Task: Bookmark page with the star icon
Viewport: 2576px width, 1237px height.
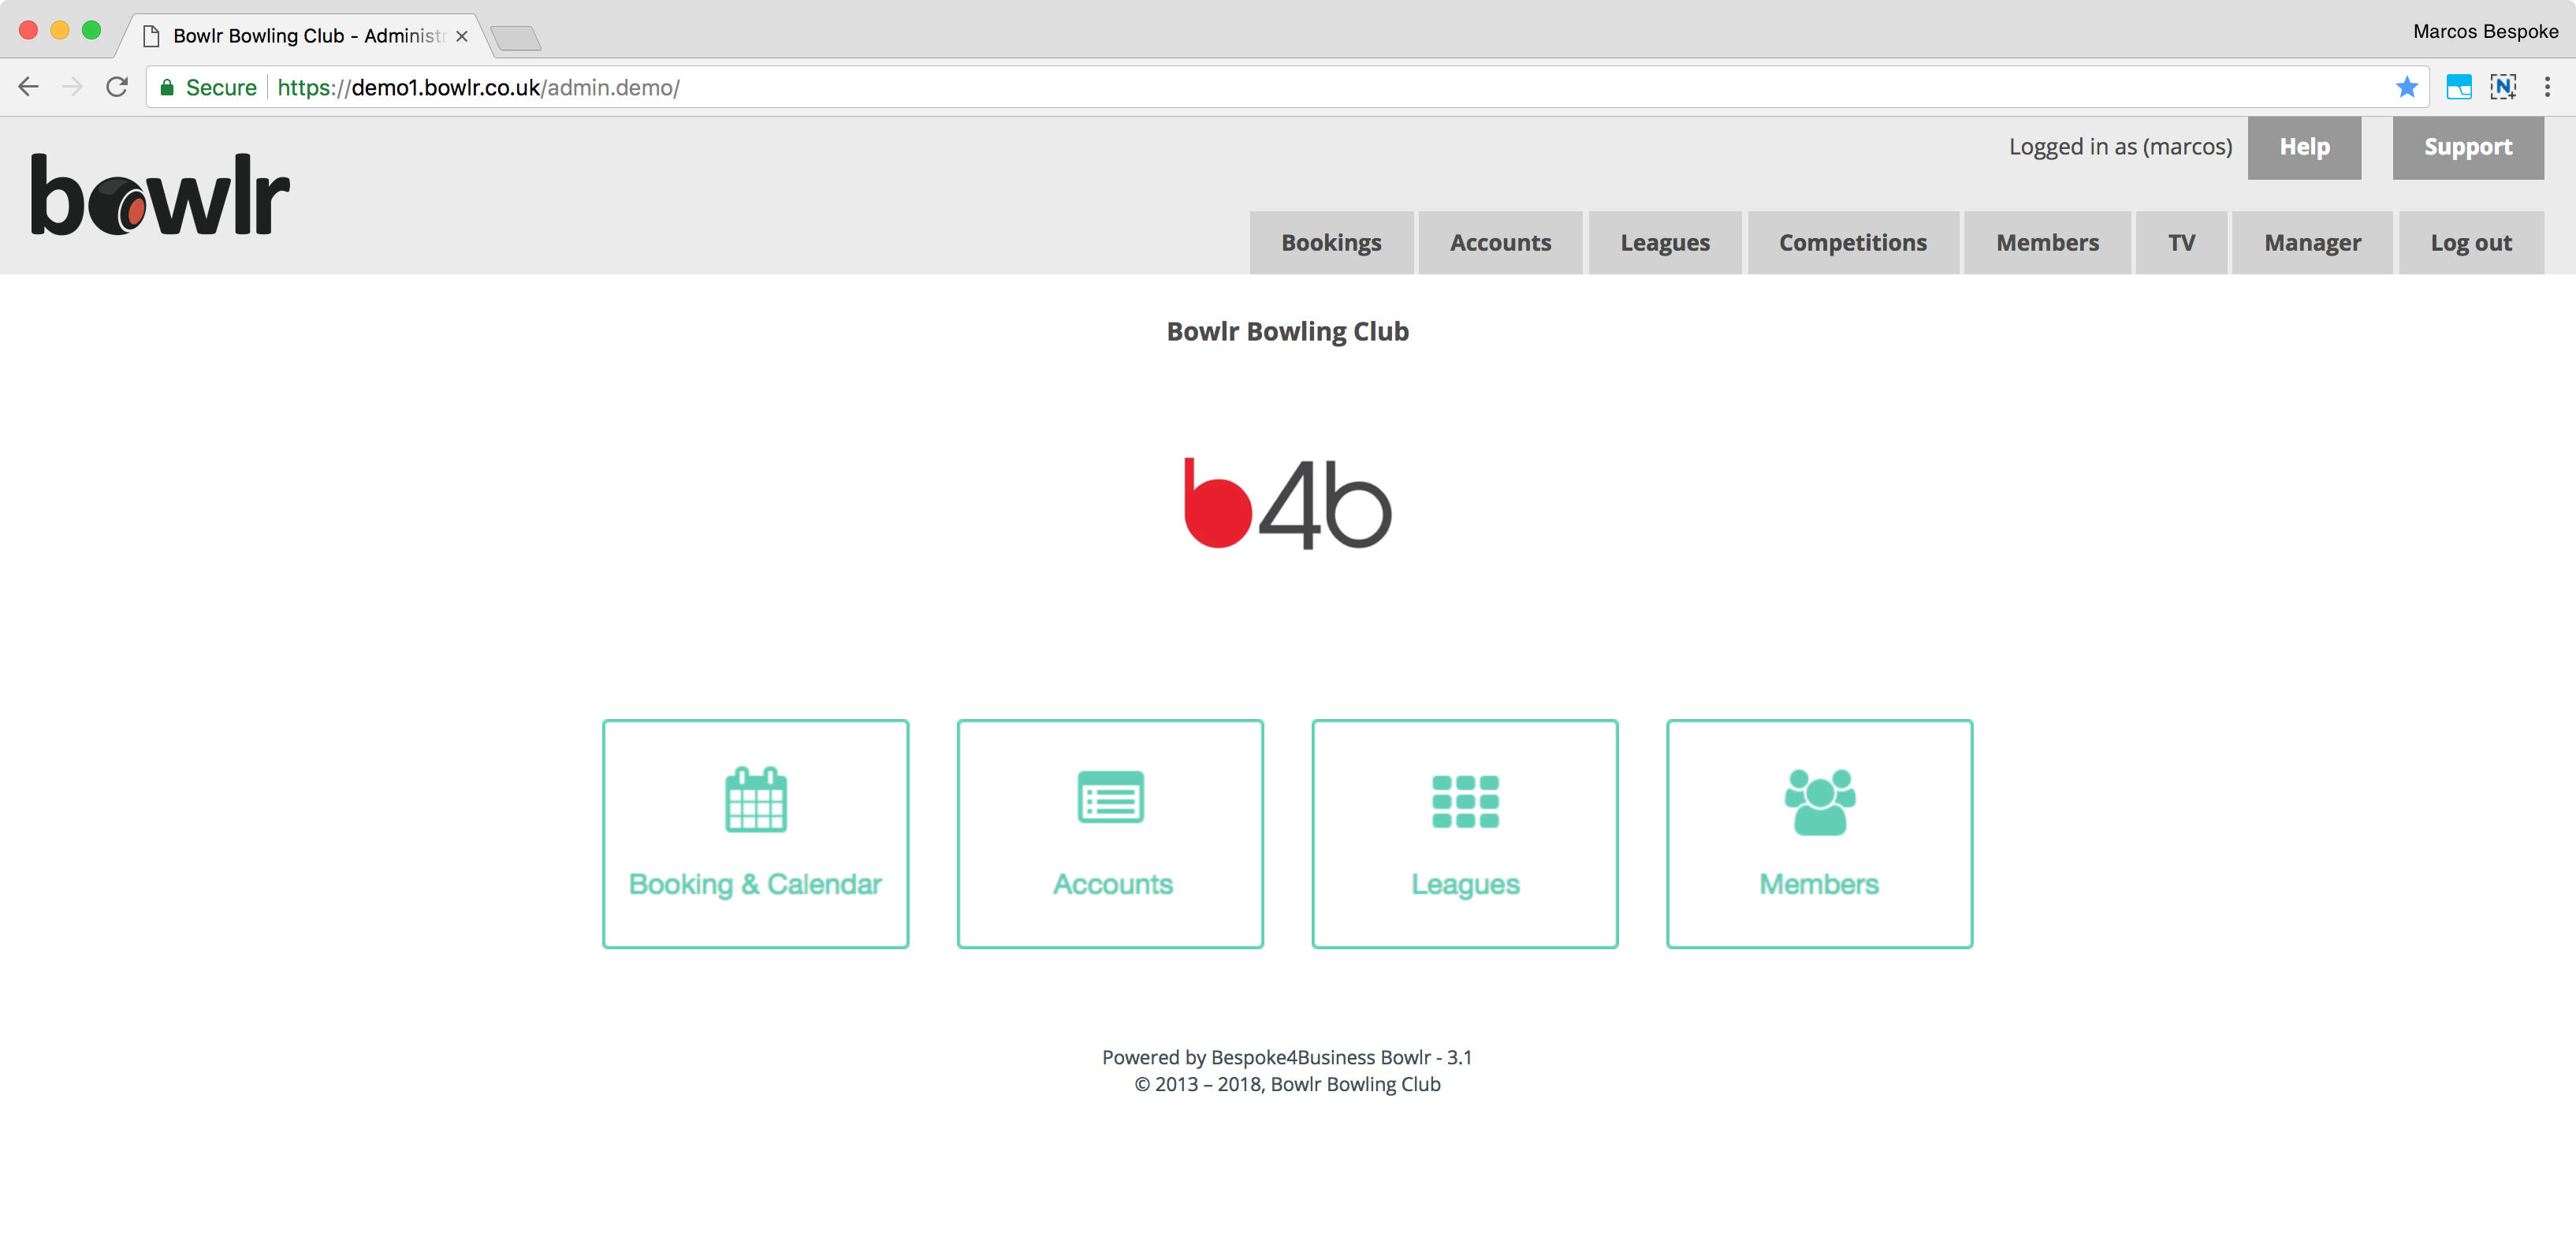Action: tap(2406, 87)
